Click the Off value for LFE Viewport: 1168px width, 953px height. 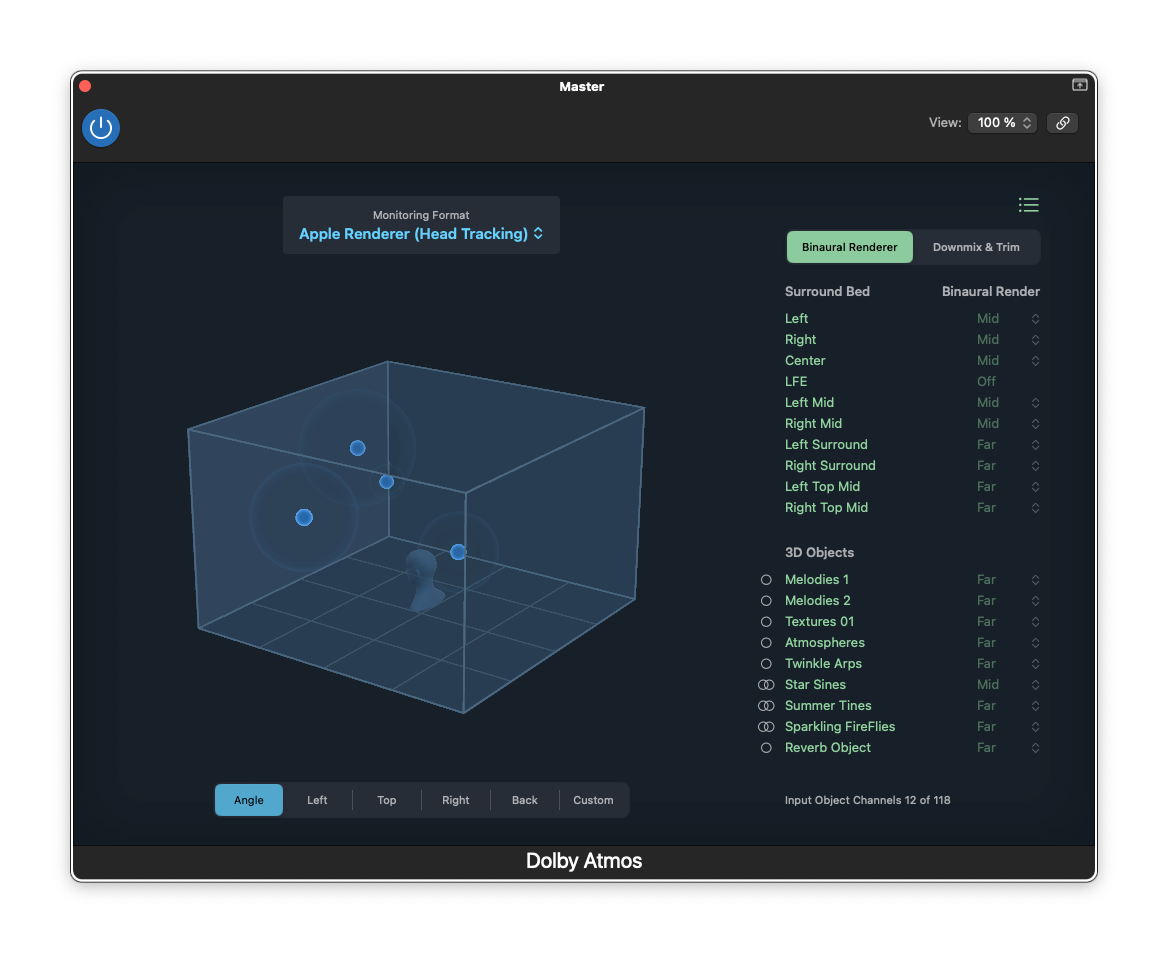click(986, 381)
